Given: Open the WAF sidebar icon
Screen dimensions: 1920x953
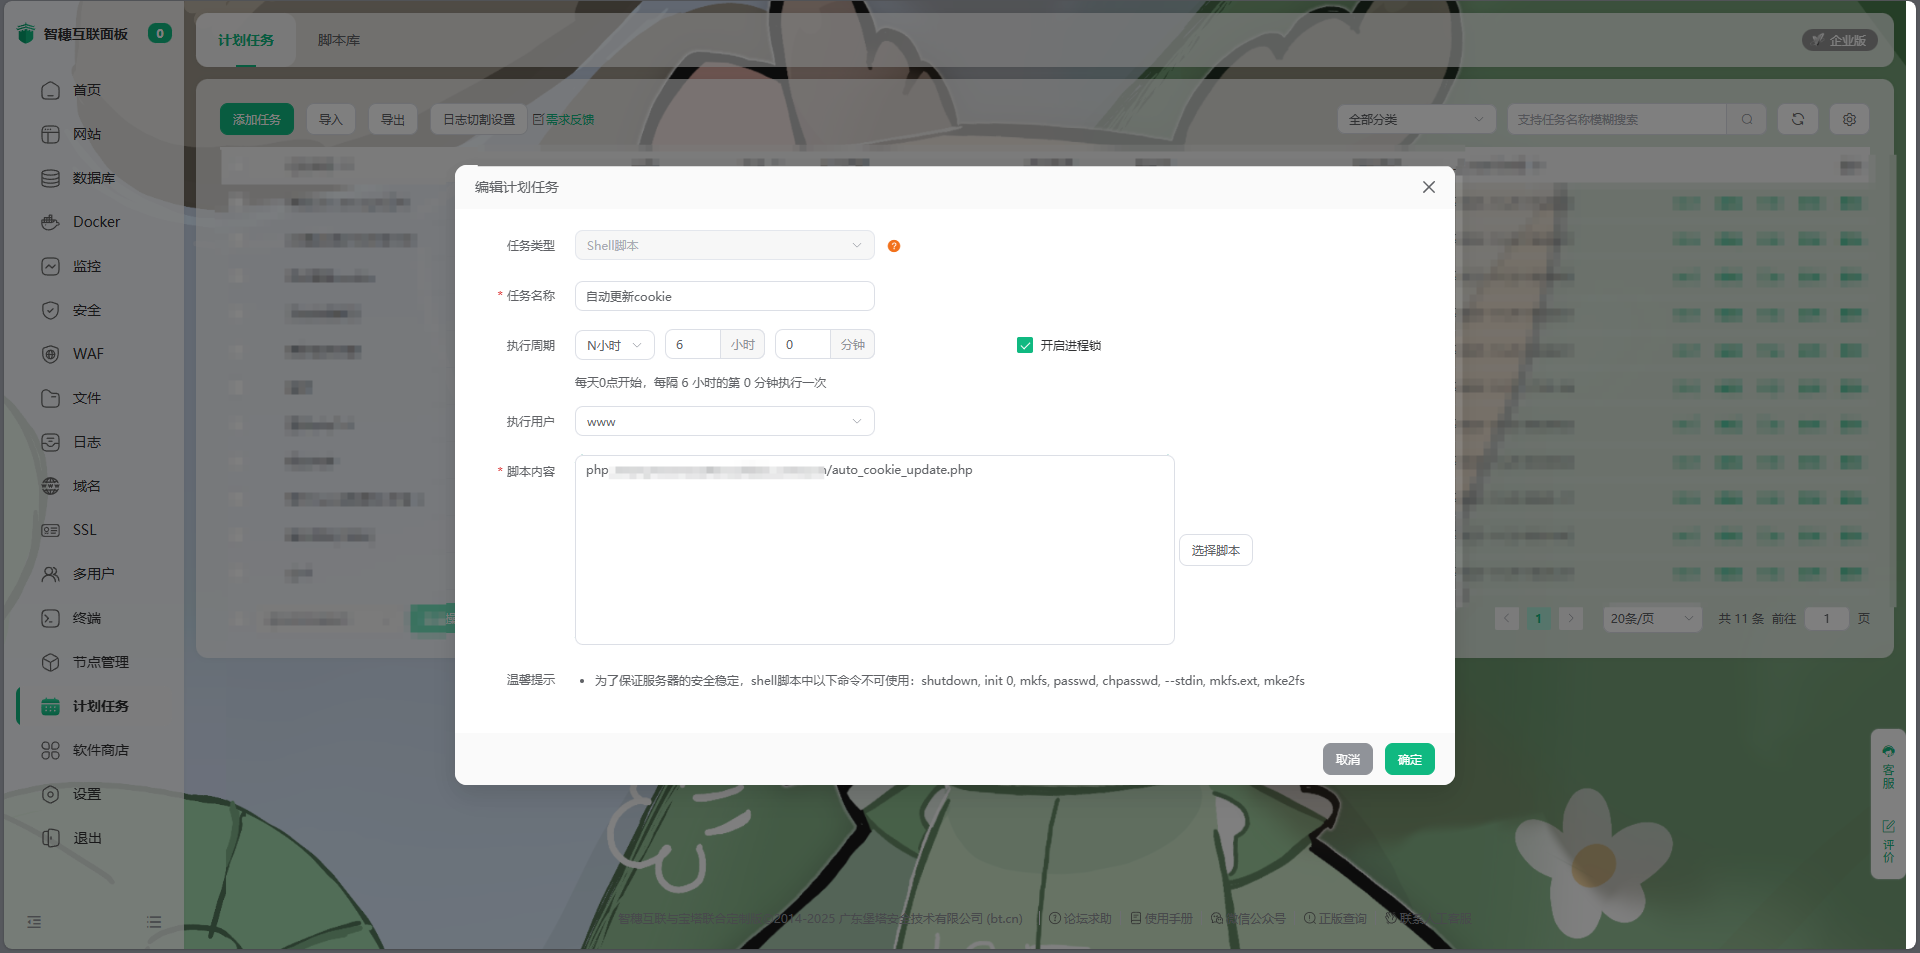Looking at the screenshot, I should 51,354.
